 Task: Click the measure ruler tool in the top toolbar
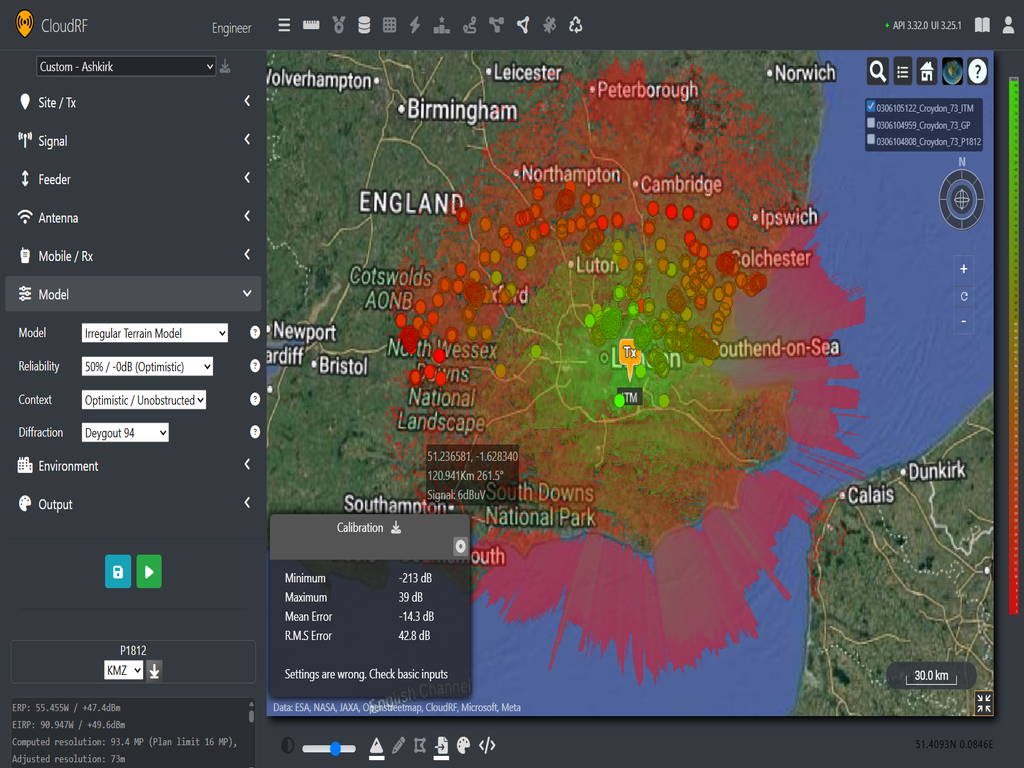pos(310,24)
